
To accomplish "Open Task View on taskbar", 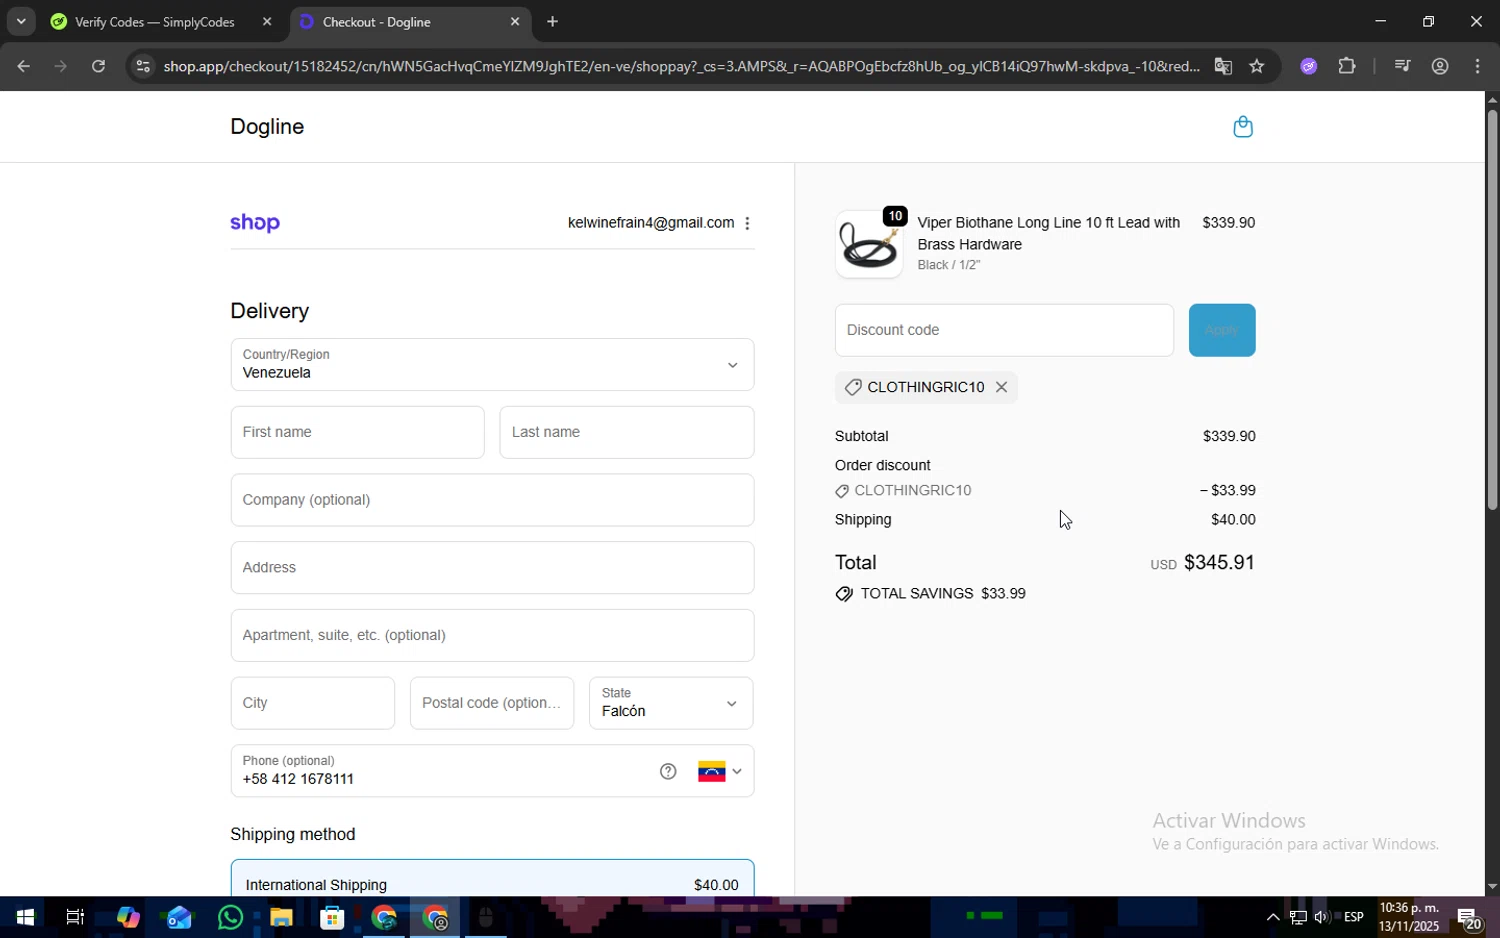I will click(75, 918).
